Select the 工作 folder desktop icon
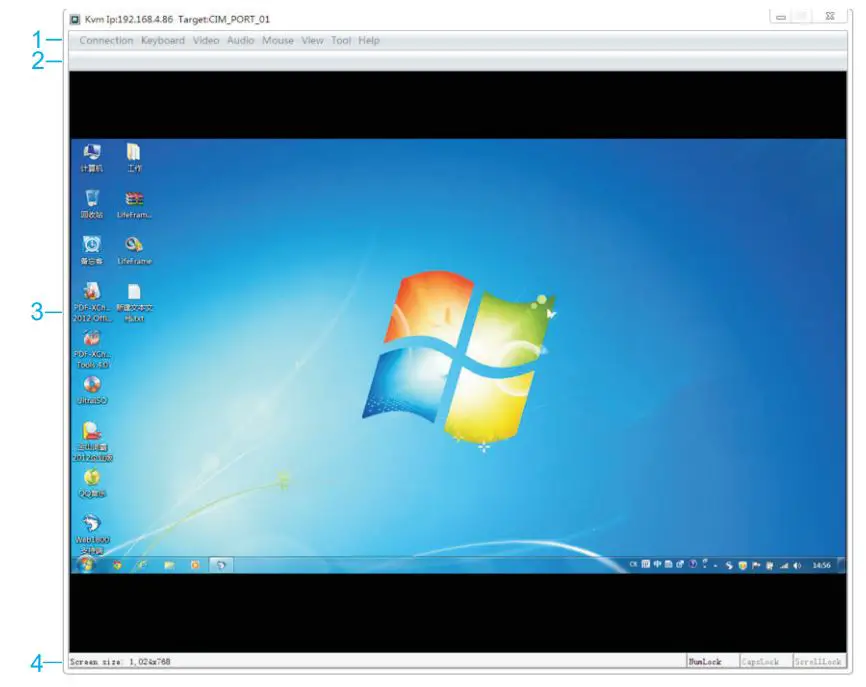This screenshot has height=687, width=866. 134,158
